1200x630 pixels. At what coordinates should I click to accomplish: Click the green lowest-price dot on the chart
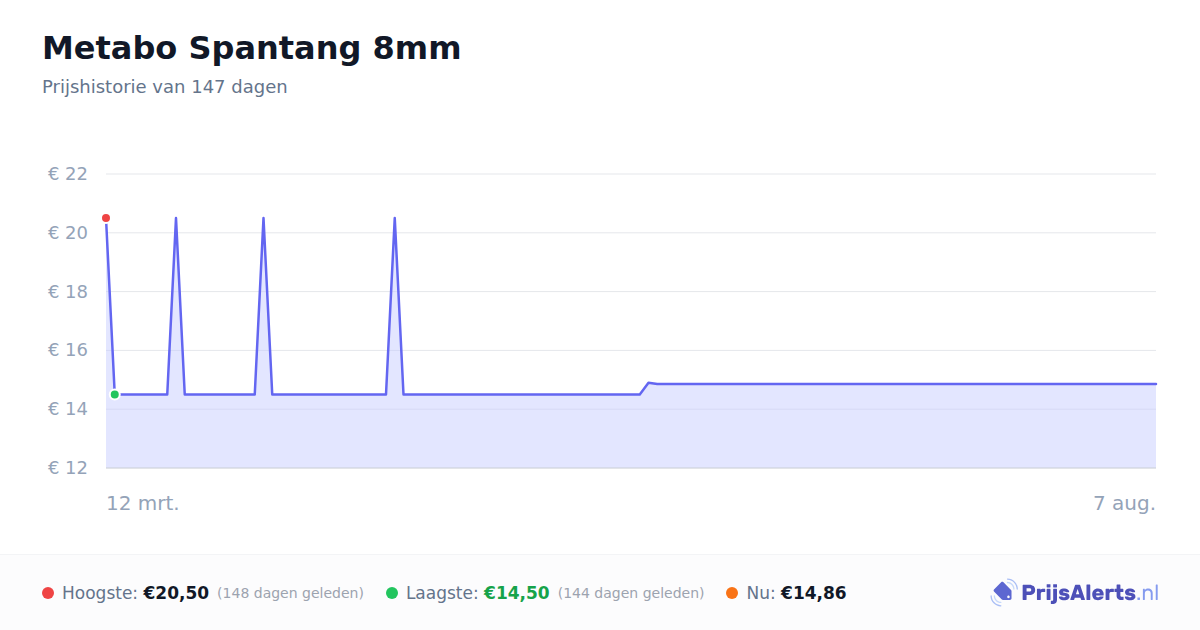[x=115, y=394]
